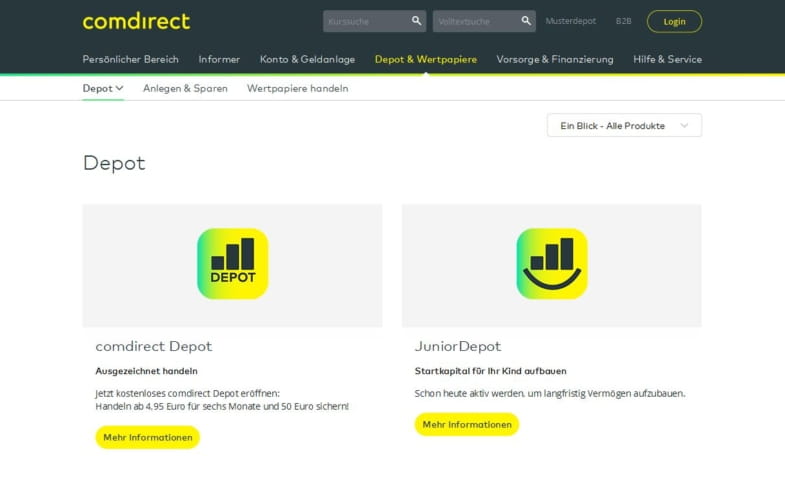This screenshot has width=785, height=487.
Task: Open Ein Blick - Alle Produkte dropdown
Action: [624, 125]
